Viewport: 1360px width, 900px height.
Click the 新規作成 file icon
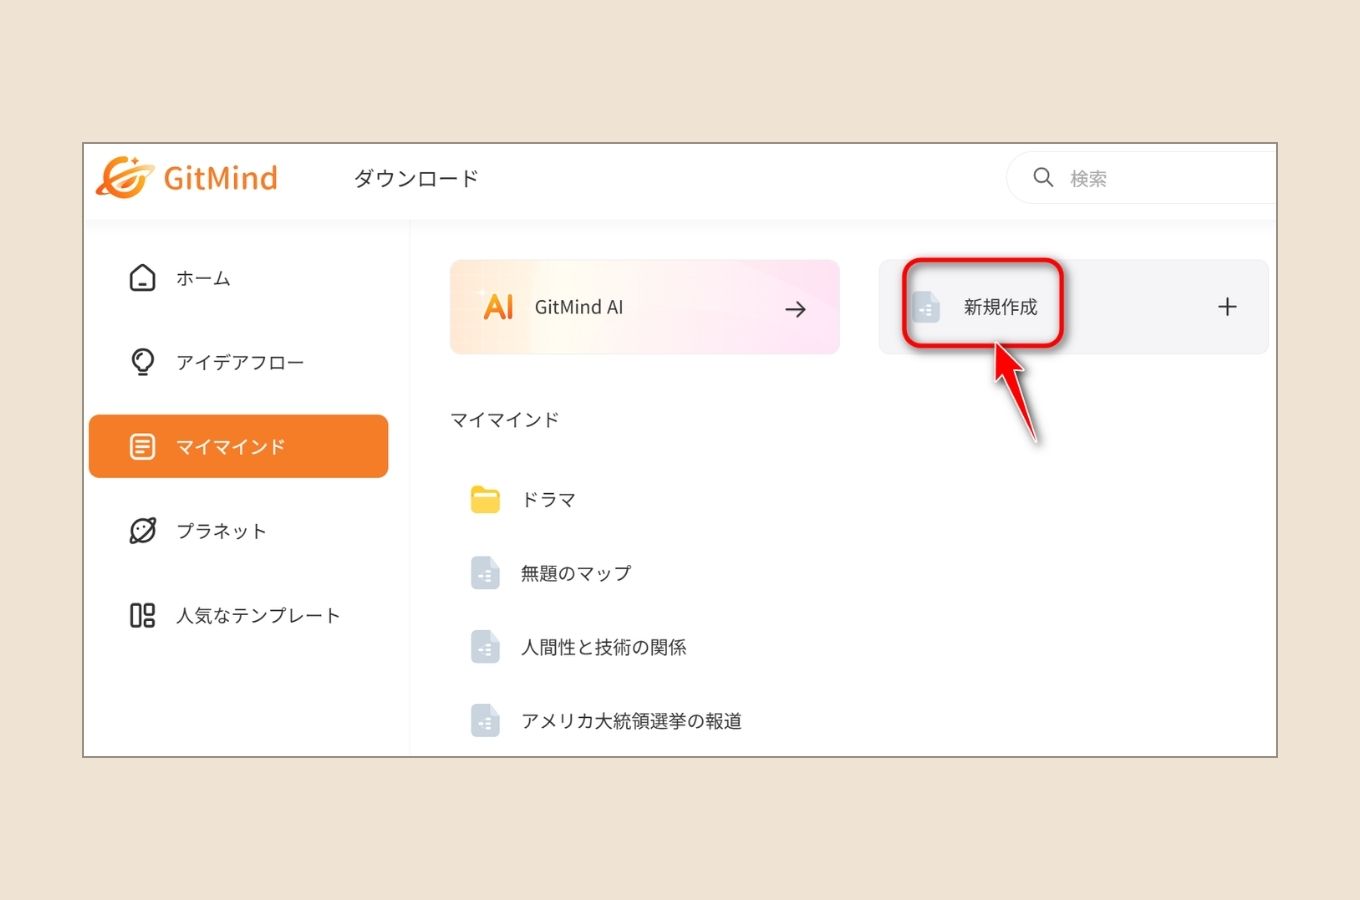coord(926,307)
